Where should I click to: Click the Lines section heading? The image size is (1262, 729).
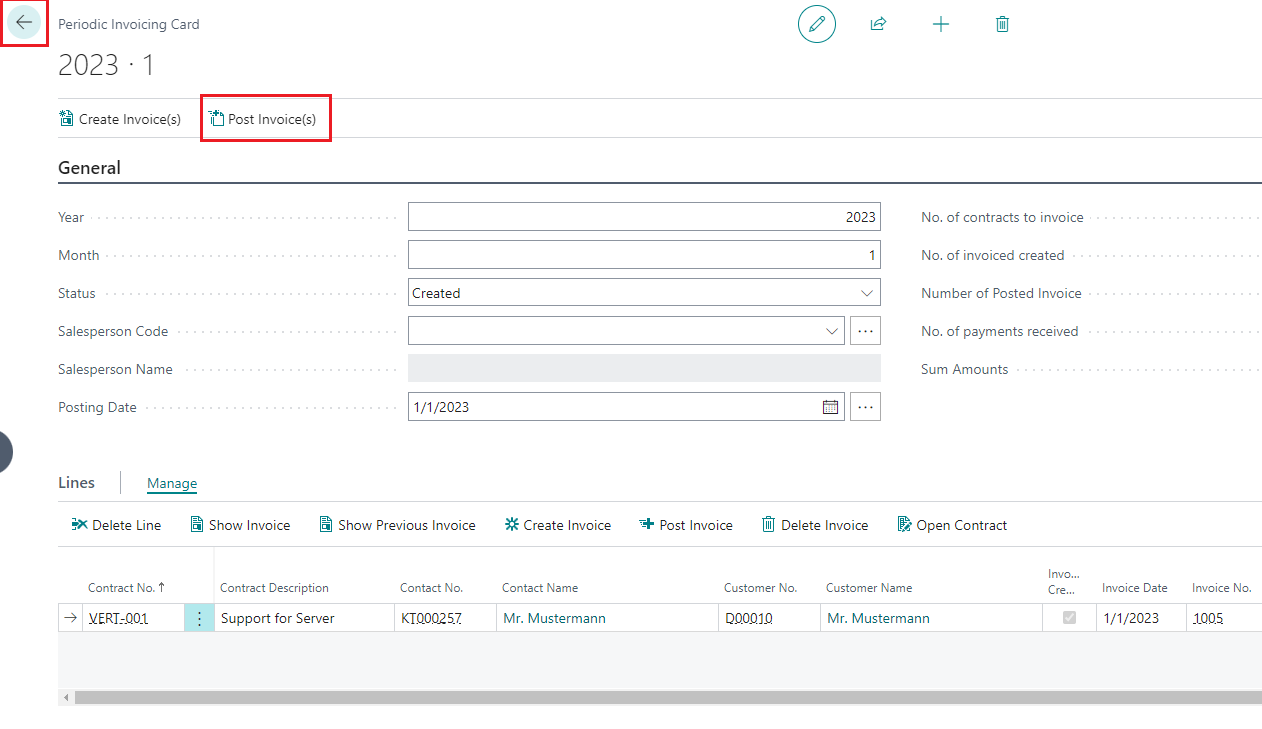tap(77, 482)
